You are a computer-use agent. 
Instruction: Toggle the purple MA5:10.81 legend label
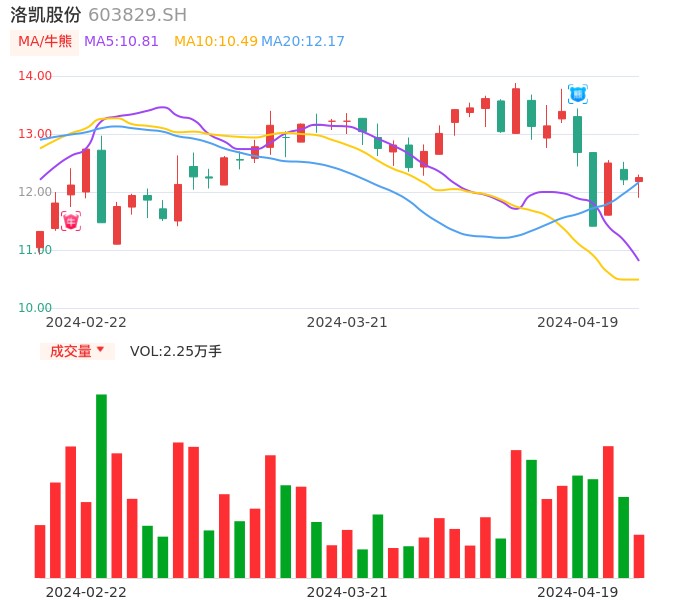[x=121, y=42]
